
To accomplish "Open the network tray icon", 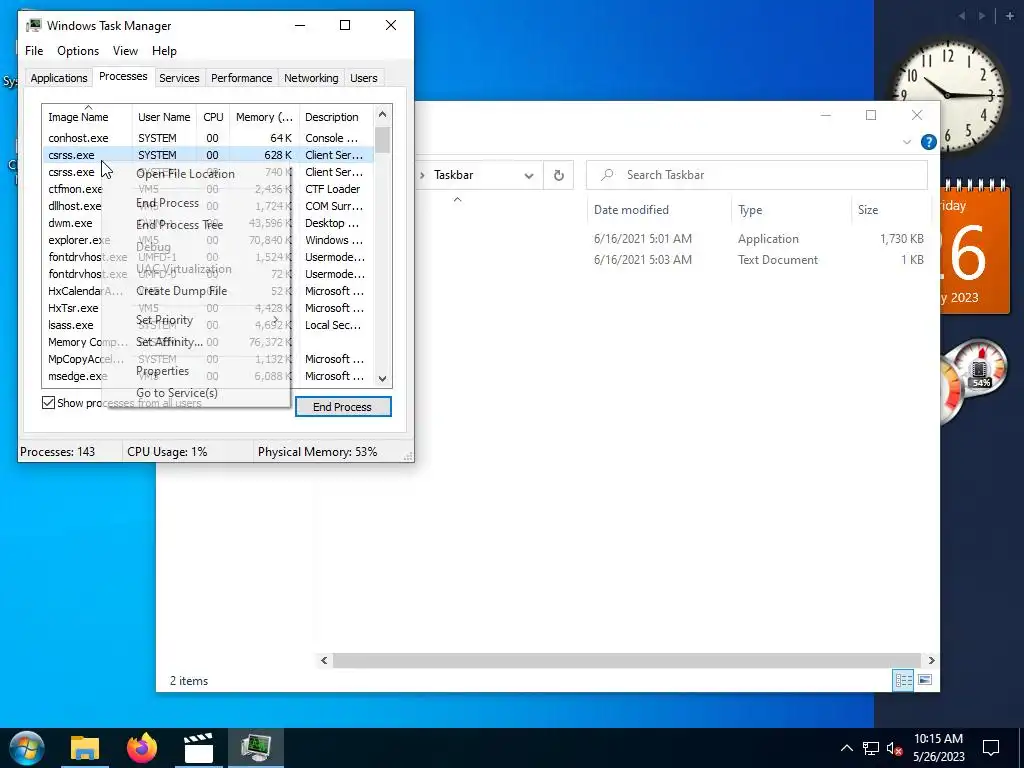I will point(871,748).
